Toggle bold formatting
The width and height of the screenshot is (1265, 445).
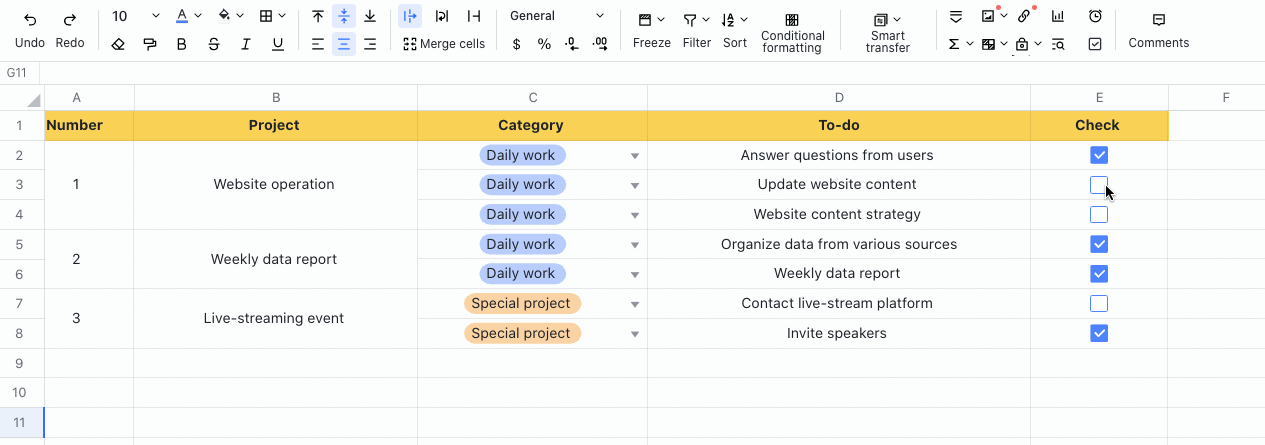pos(181,44)
